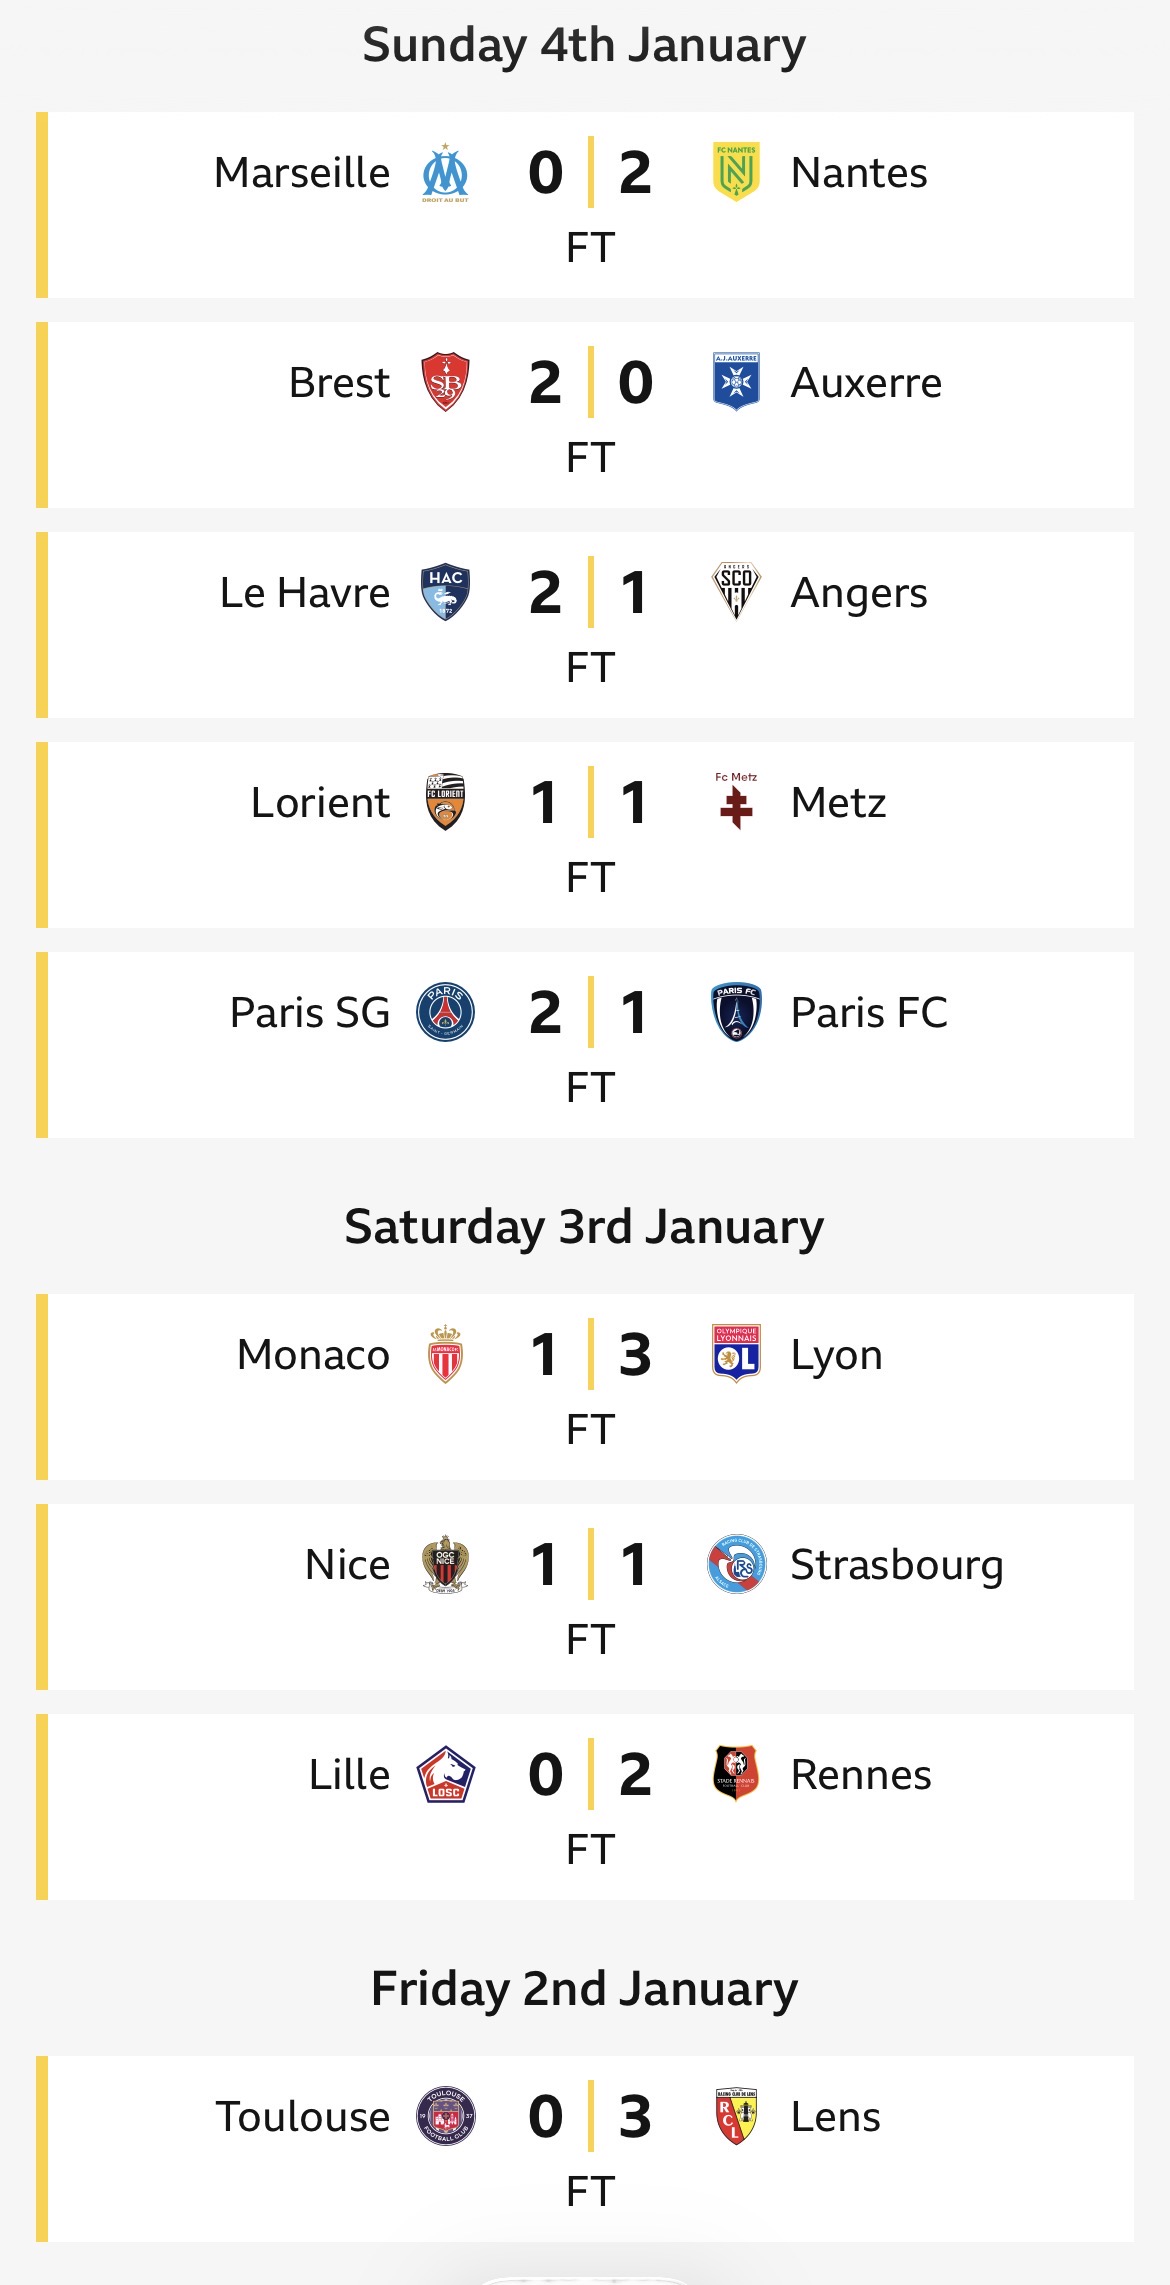Open the Rennes team name link
The height and width of the screenshot is (2285, 1170).
pos(861,1775)
